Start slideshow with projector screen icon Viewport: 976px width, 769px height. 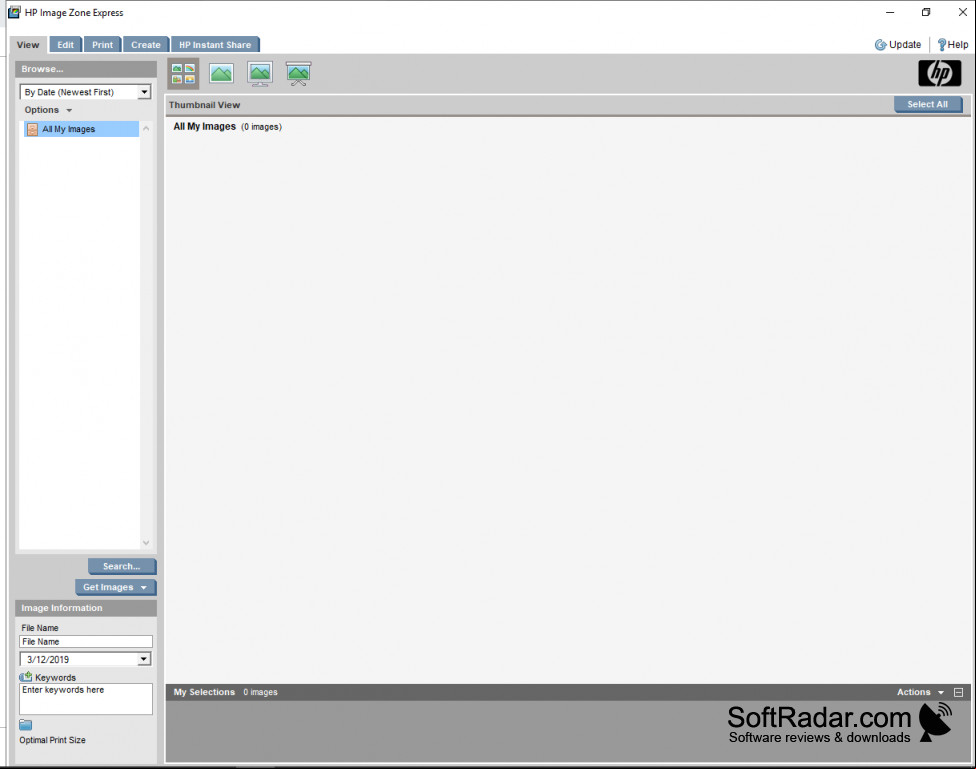[298, 73]
